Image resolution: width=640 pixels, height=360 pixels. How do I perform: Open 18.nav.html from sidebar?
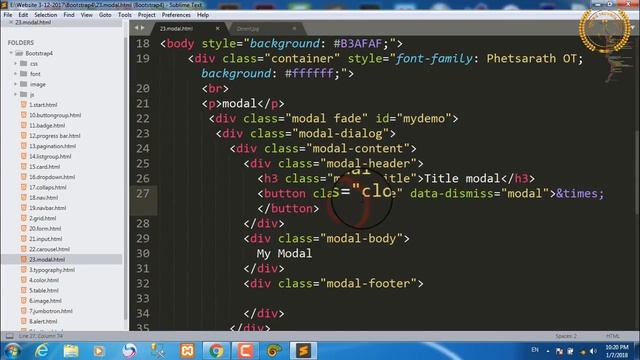click(x=43, y=198)
